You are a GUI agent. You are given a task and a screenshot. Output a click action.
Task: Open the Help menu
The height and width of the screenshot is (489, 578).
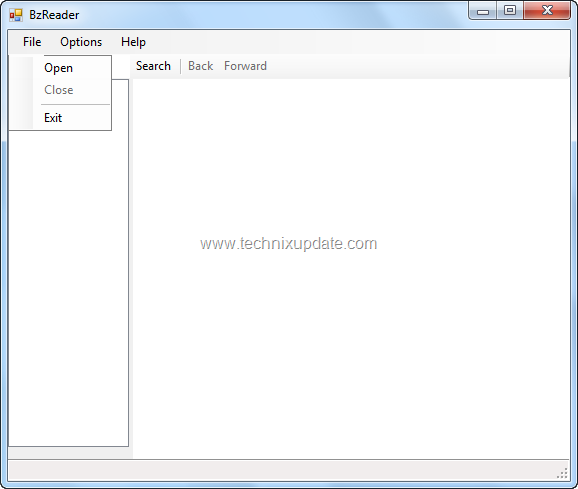tap(133, 42)
